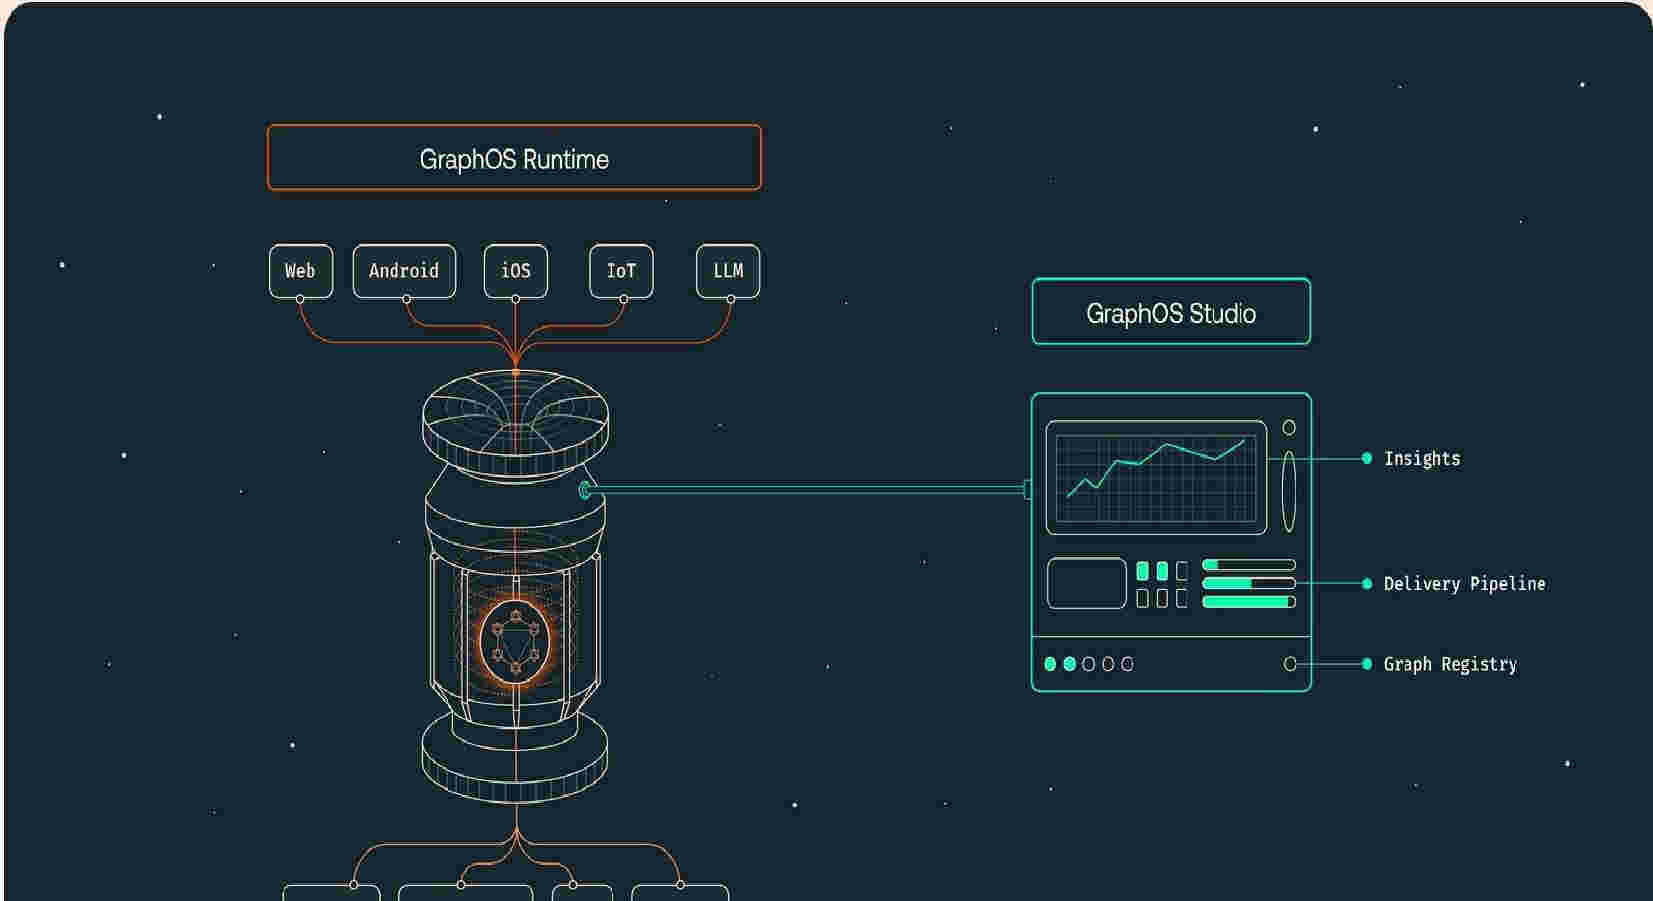Click the first filled dot in Studio footer
The width and height of the screenshot is (1653, 901).
(x=1050, y=664)
